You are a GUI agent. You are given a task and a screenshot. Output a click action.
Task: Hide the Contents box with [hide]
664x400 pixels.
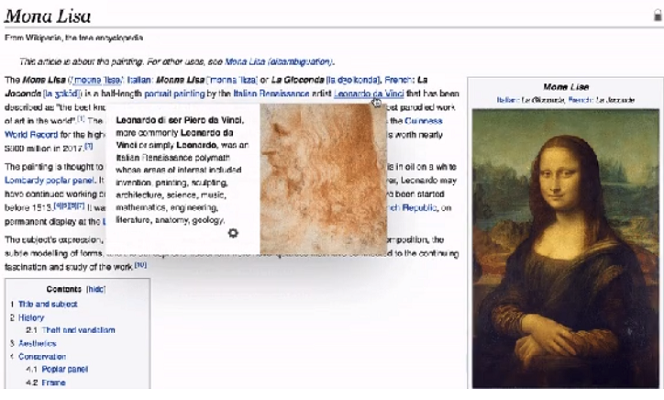(96, 289)
